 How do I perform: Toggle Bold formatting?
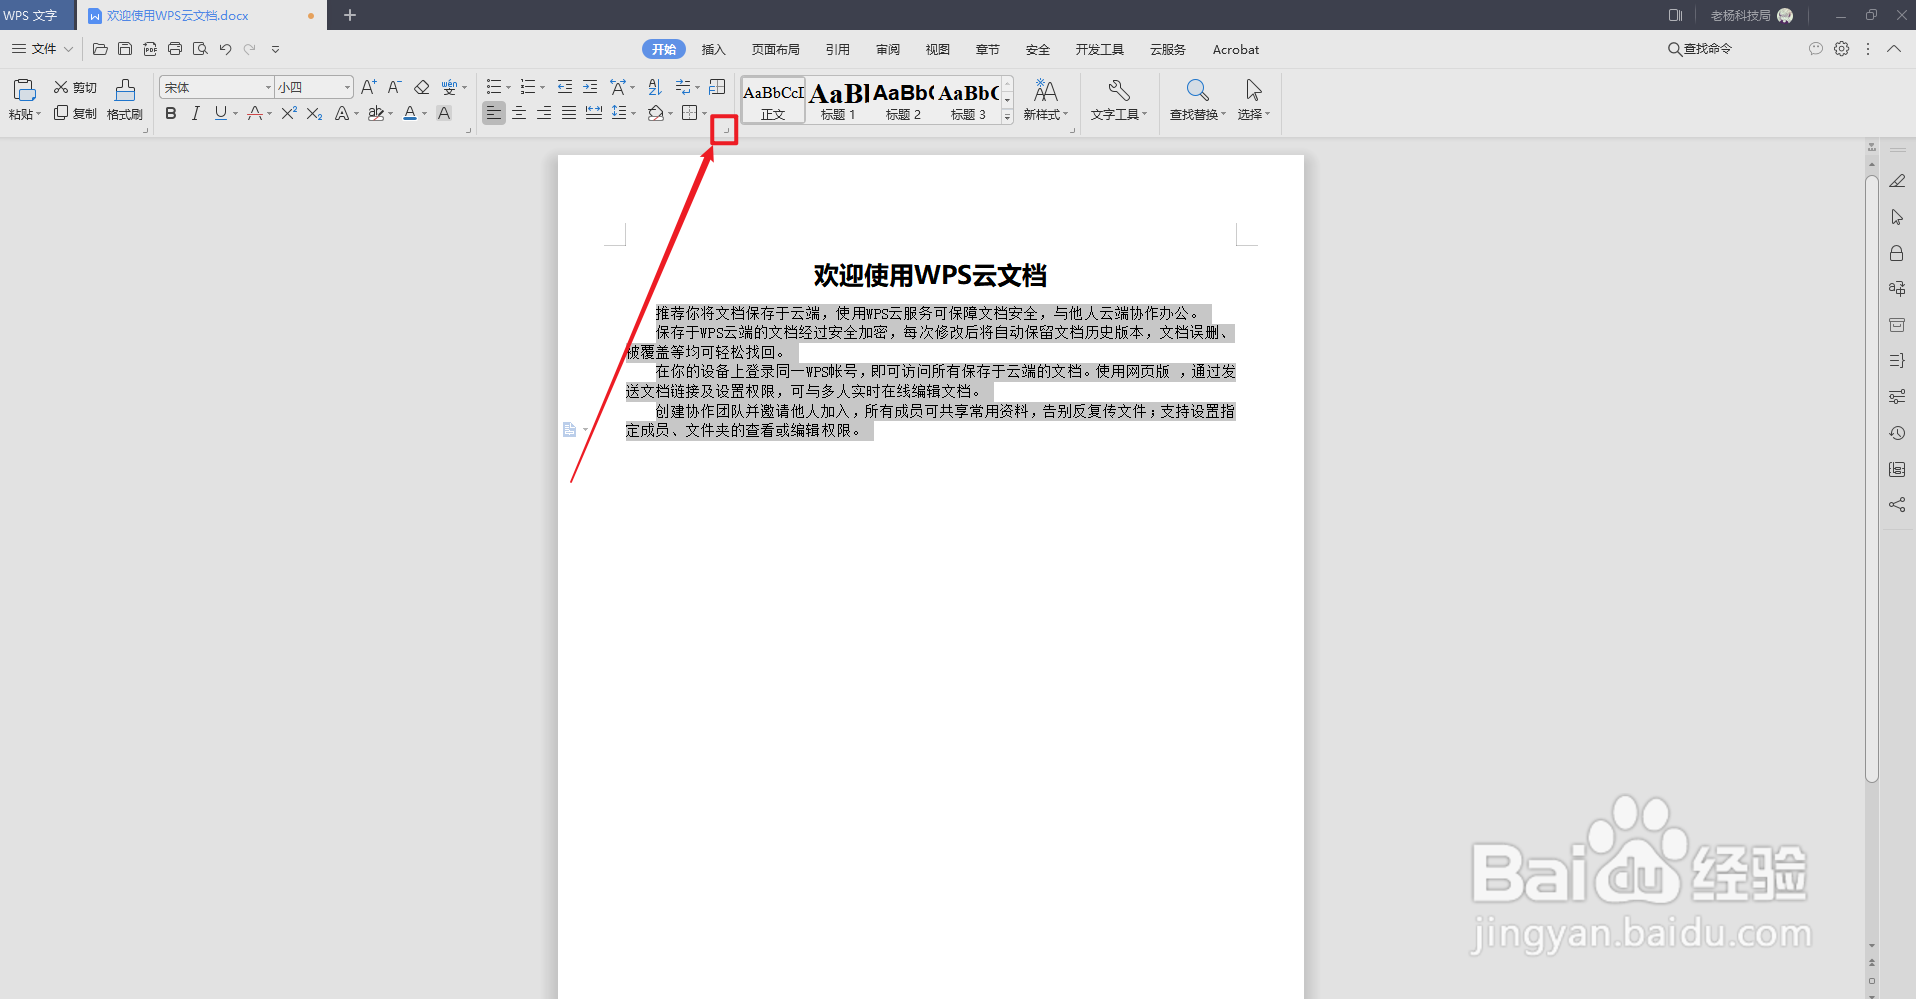(171, 114)
